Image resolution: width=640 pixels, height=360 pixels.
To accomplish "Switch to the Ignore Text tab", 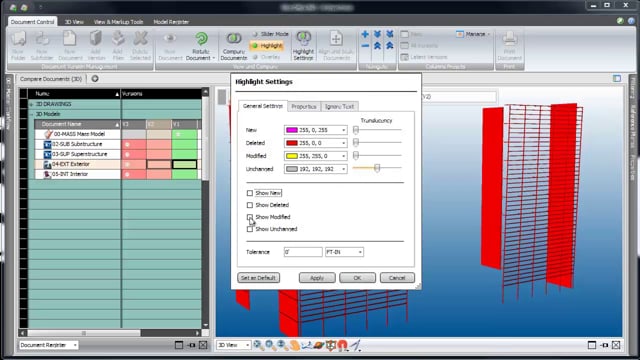I will tap(339, 107).
